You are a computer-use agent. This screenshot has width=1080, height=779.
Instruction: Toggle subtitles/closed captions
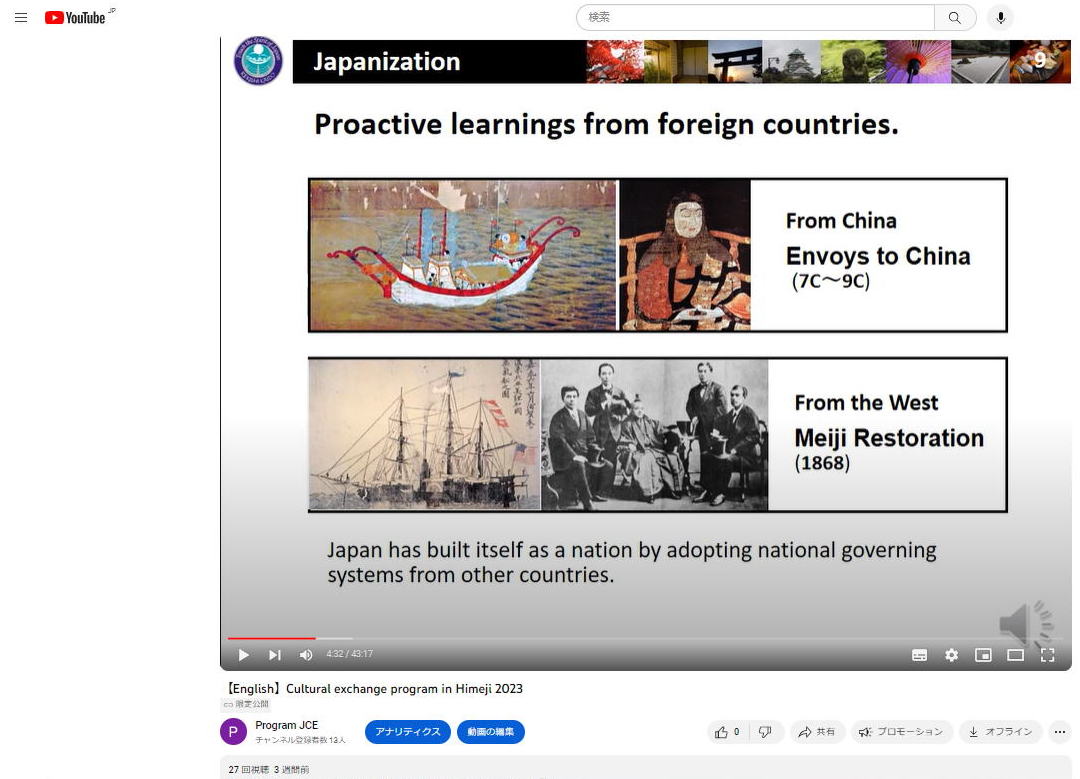coord(919,655)
